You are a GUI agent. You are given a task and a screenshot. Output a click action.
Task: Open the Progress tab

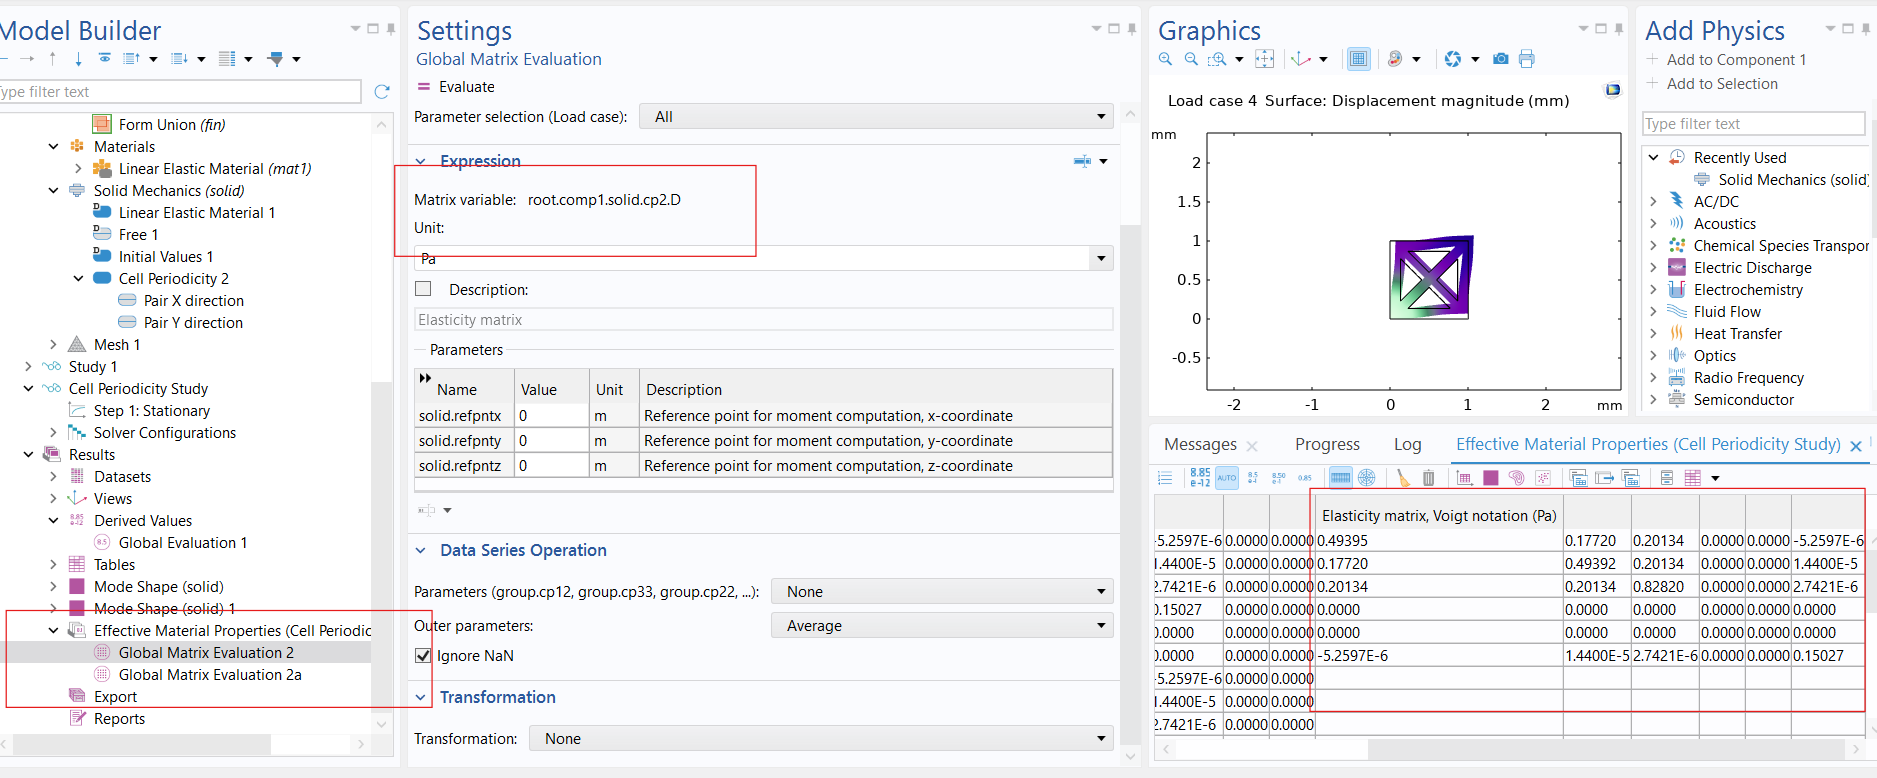(x=1327, y=445)
